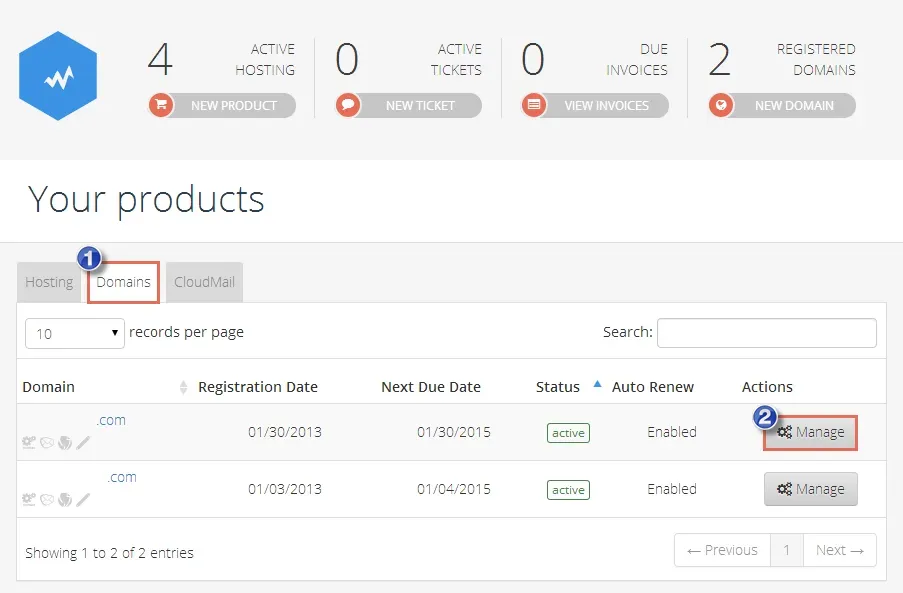The image size is (903, 593).
Task: Select the CloudMail tab
Action: click(x=204, y=282)
